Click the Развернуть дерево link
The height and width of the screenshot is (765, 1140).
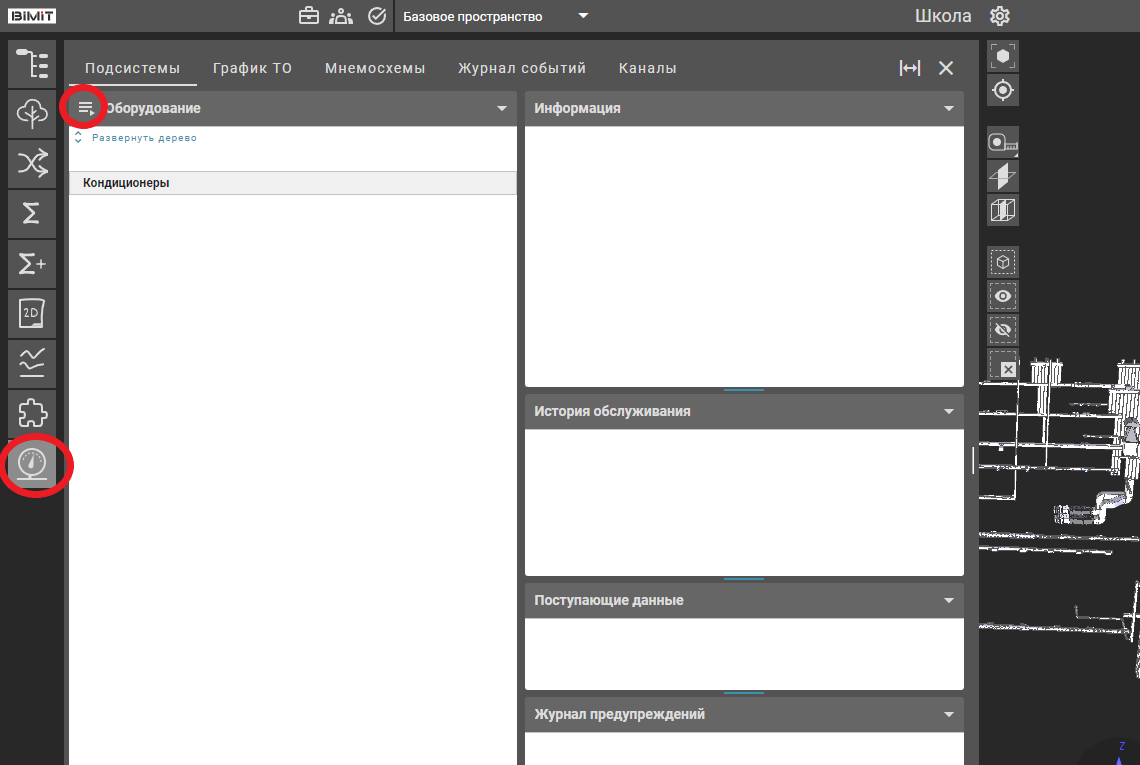tap(144, 138)
